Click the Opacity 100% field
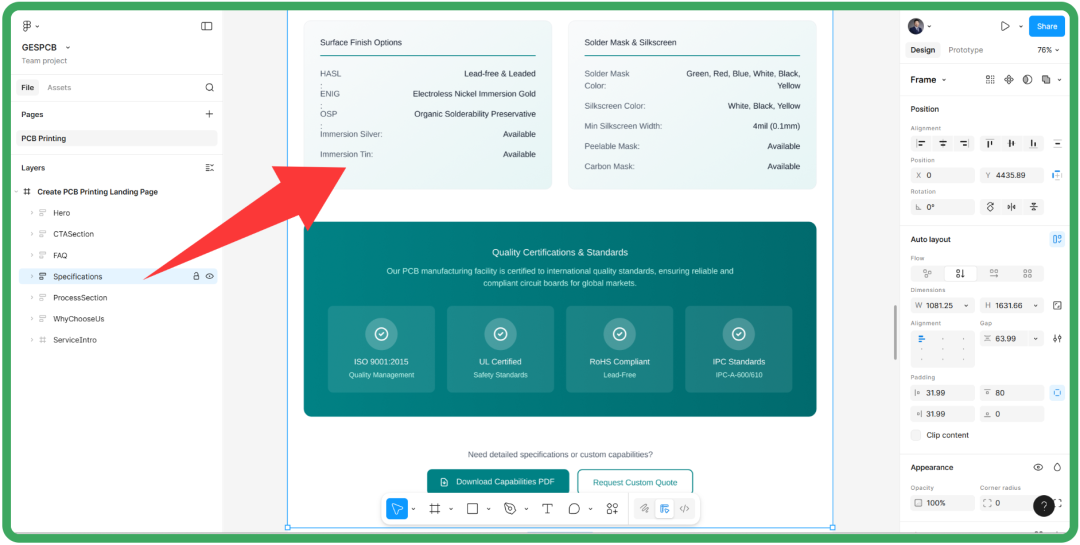 point(941,503)
